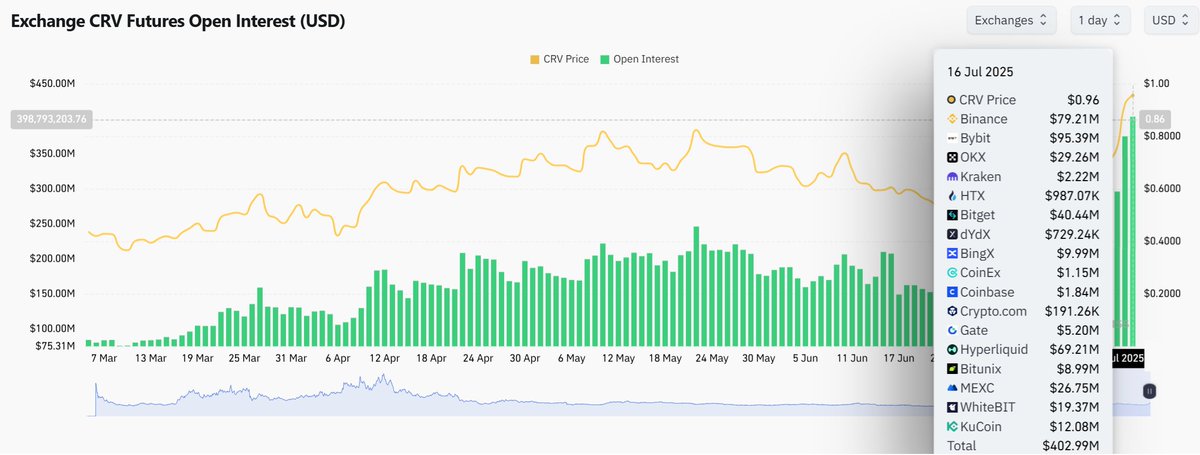The image size is (1200, 455).
Task: Click the Bitget icon in tooltip
Action: 952,215
